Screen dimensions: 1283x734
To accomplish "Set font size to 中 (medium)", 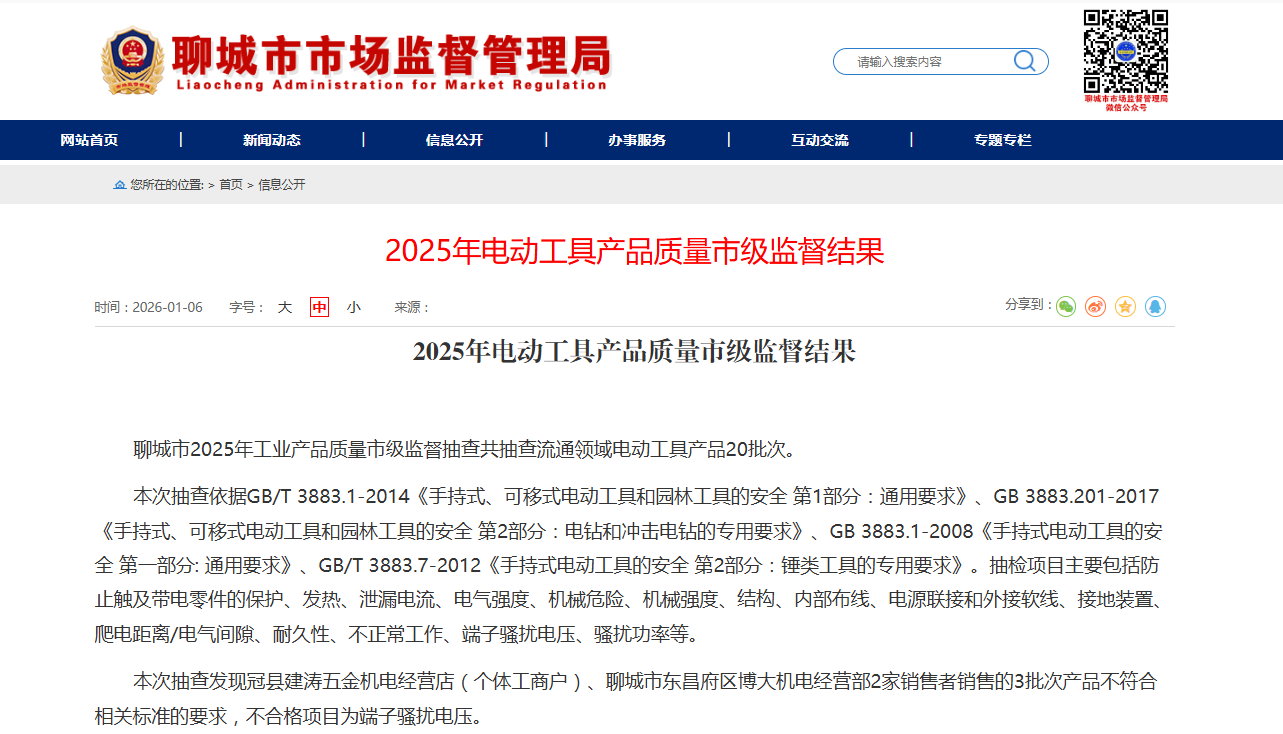I will coord(319,307).
